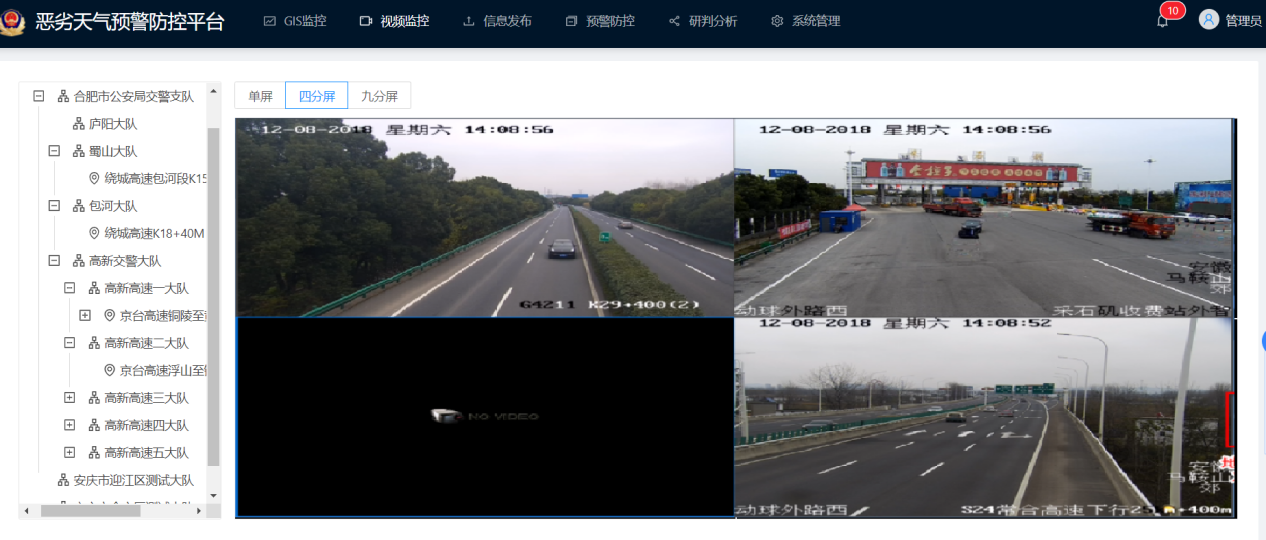Select the toll station camera feed
This screenshot has height=540, width=1266.
[x=983, y=217]
